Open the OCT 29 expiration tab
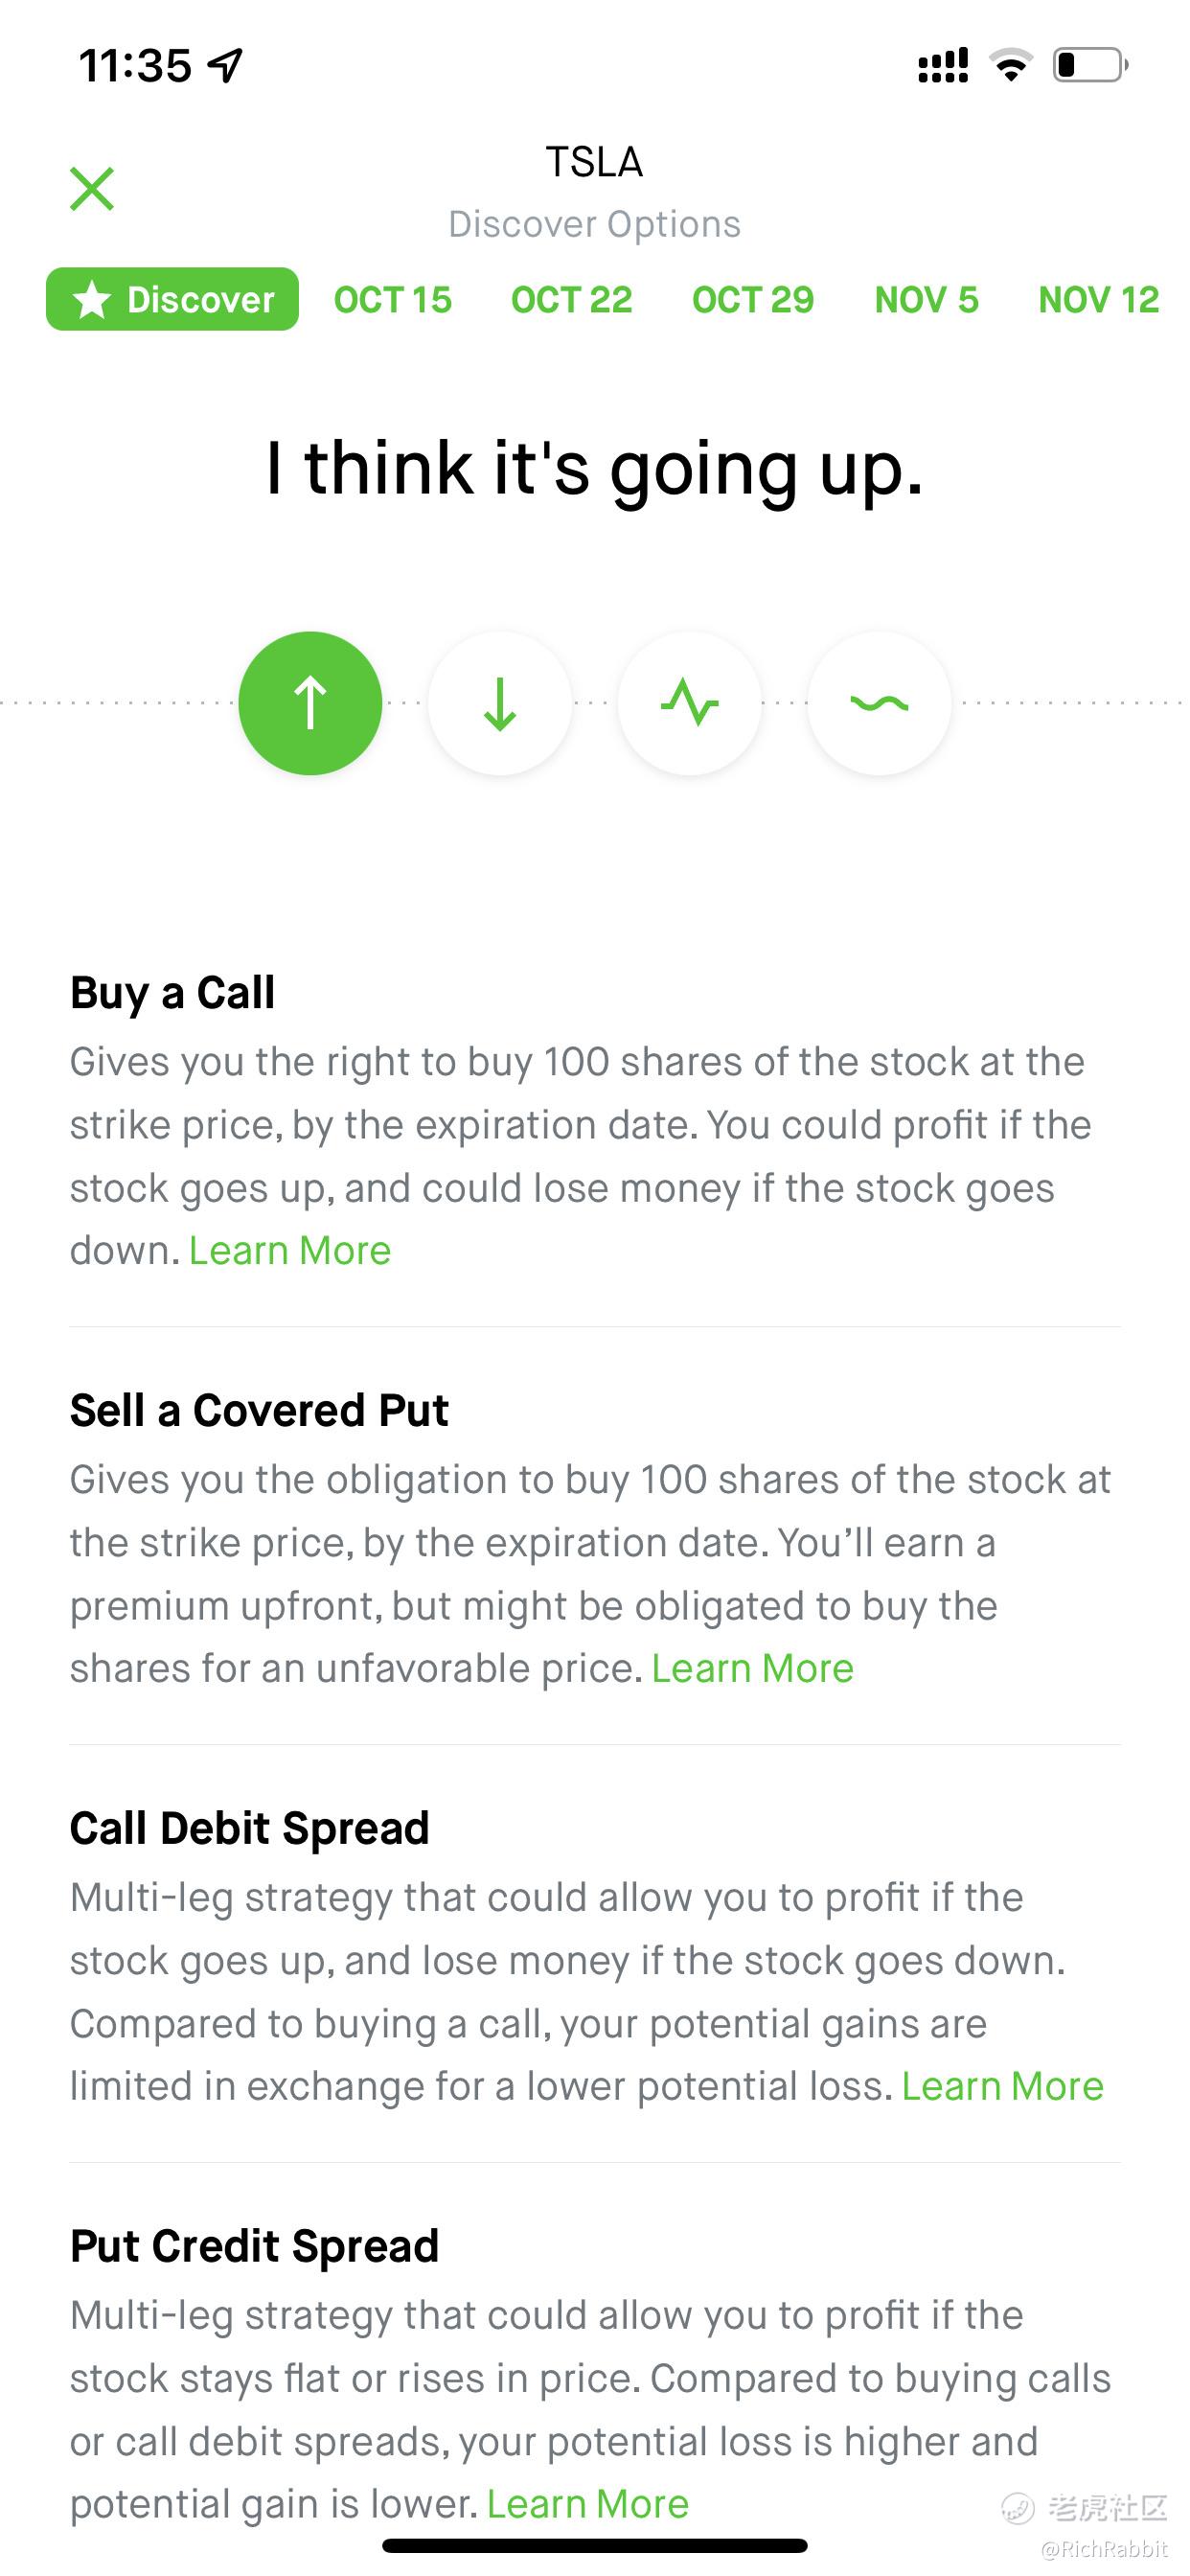The height and width of the screenshot is (2576, 1190). 753,299
